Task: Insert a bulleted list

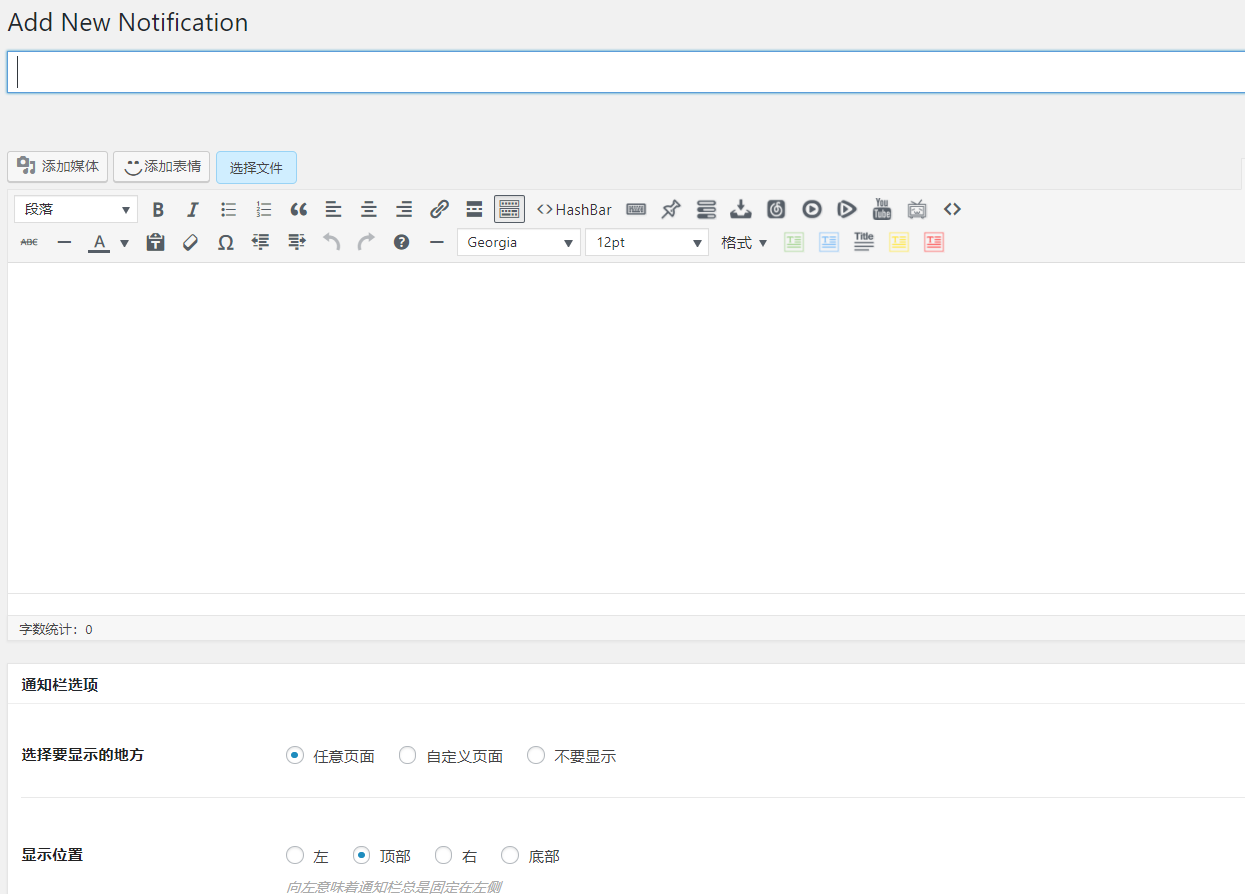Action: click(229, 209)
